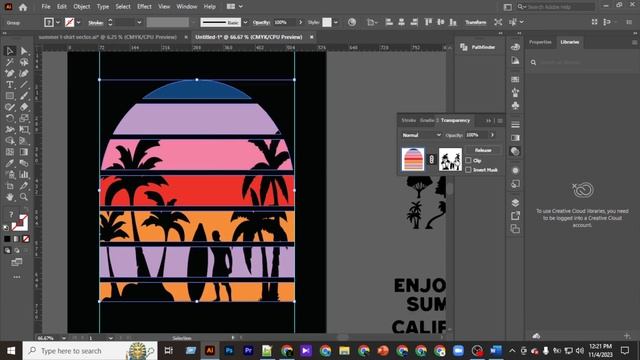Select the Rotate tool
The width and height of the screenshot is (640, 360).
click(10, 118)
